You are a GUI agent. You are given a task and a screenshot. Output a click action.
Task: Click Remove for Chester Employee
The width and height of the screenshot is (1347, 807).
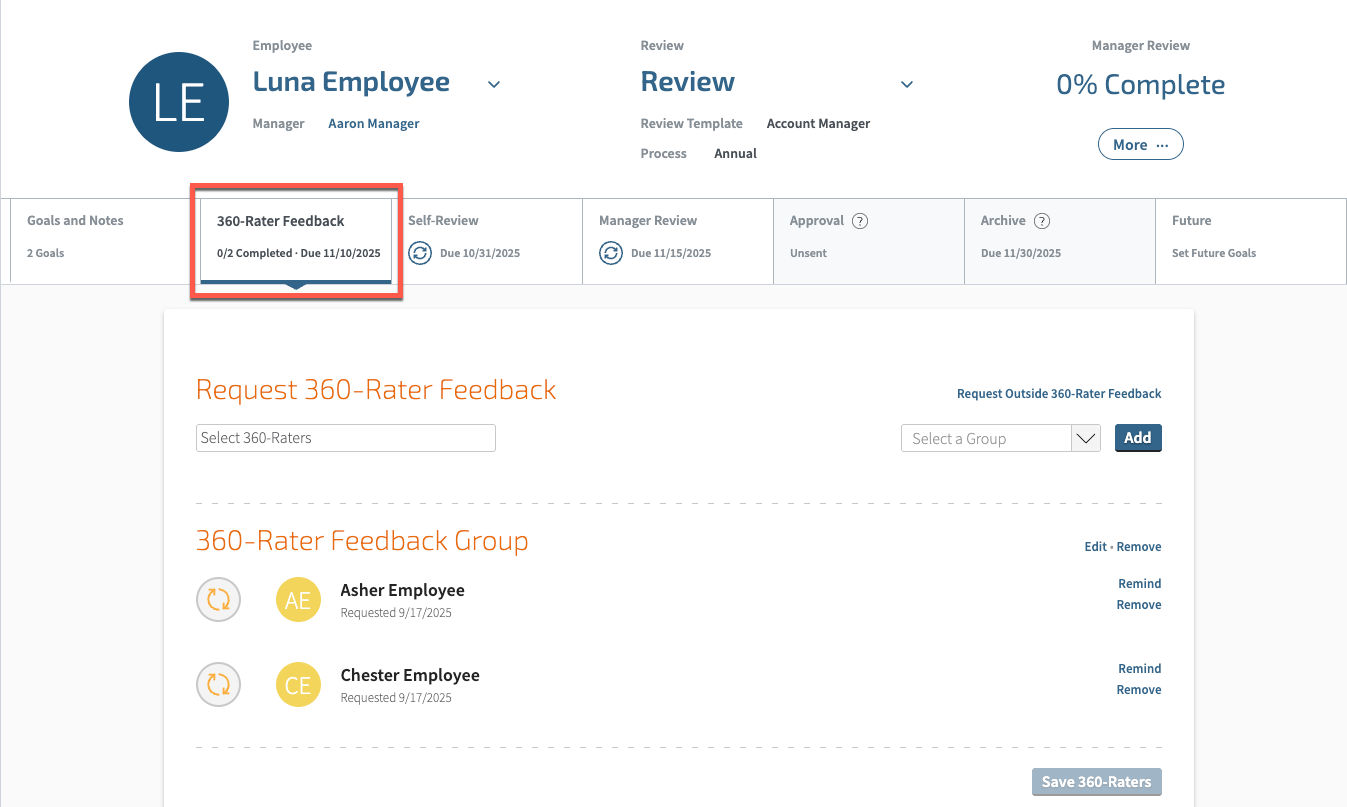[x=1139, y=690]
